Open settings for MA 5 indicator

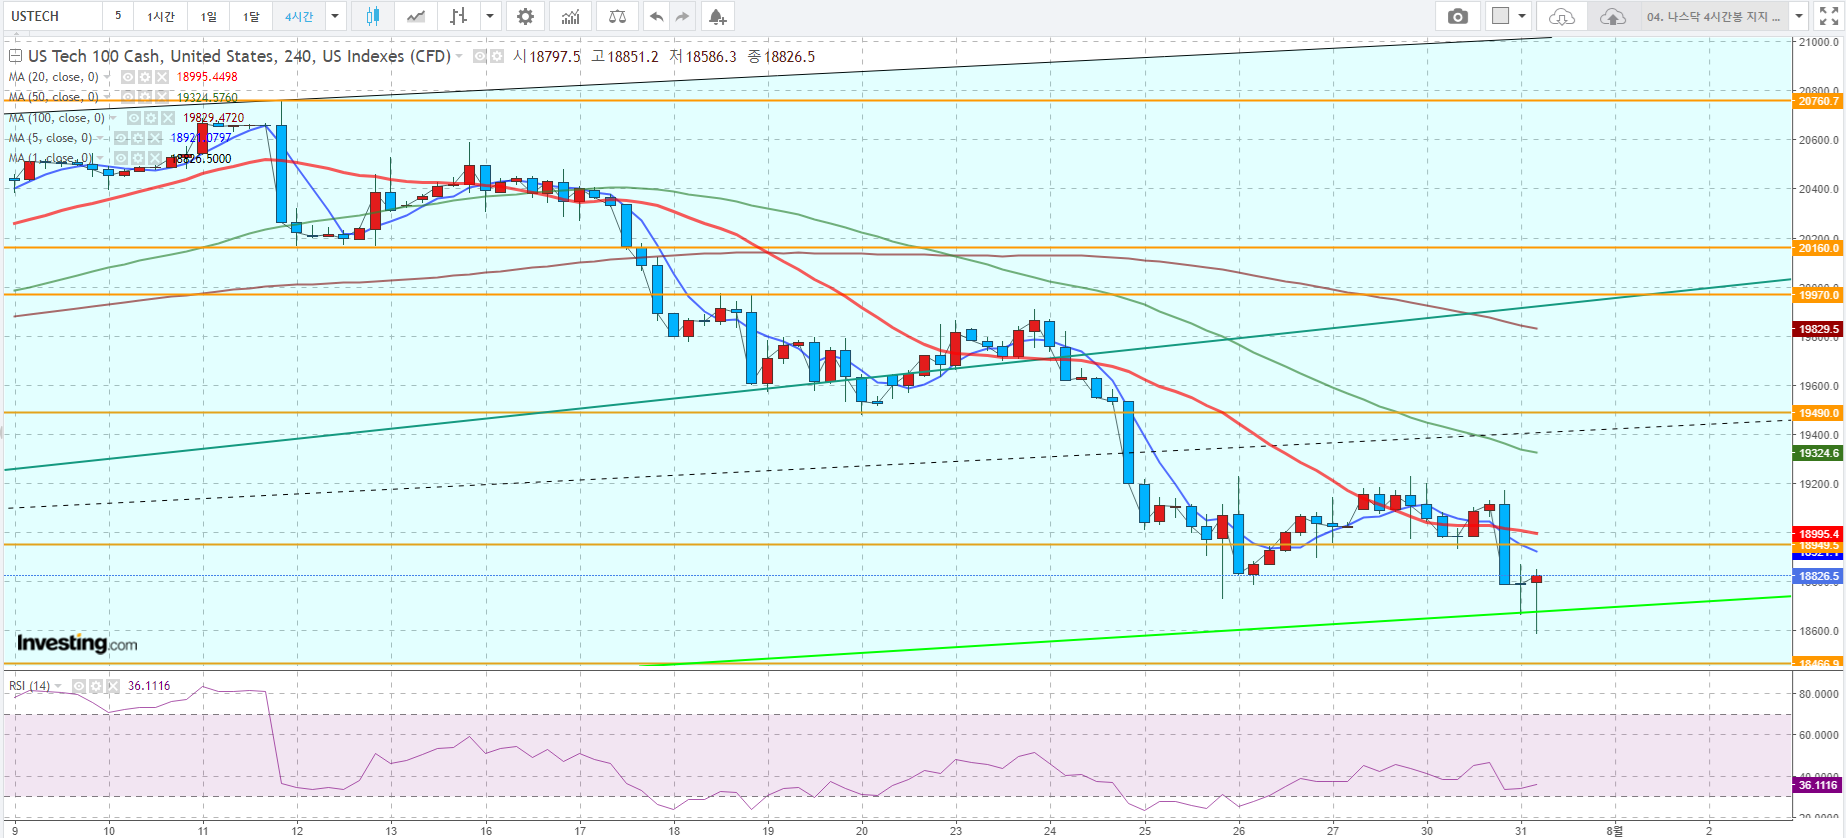pos(138,138)
